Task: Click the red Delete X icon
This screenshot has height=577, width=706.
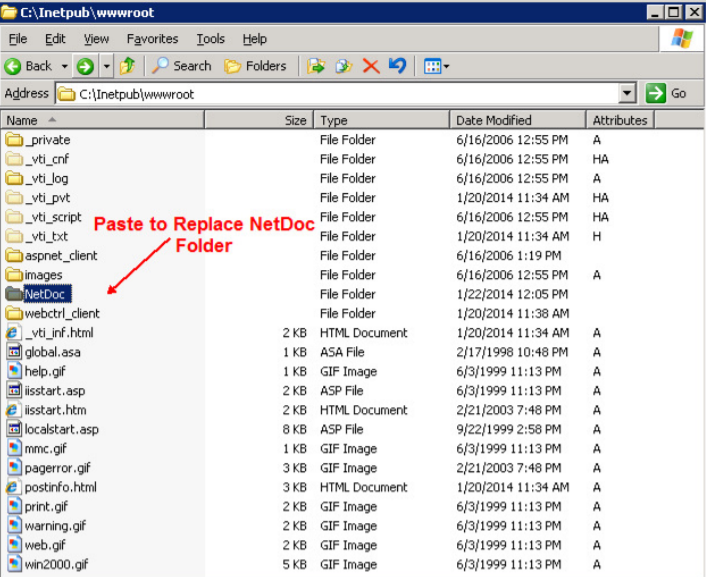Action: [x=371, y=66]
